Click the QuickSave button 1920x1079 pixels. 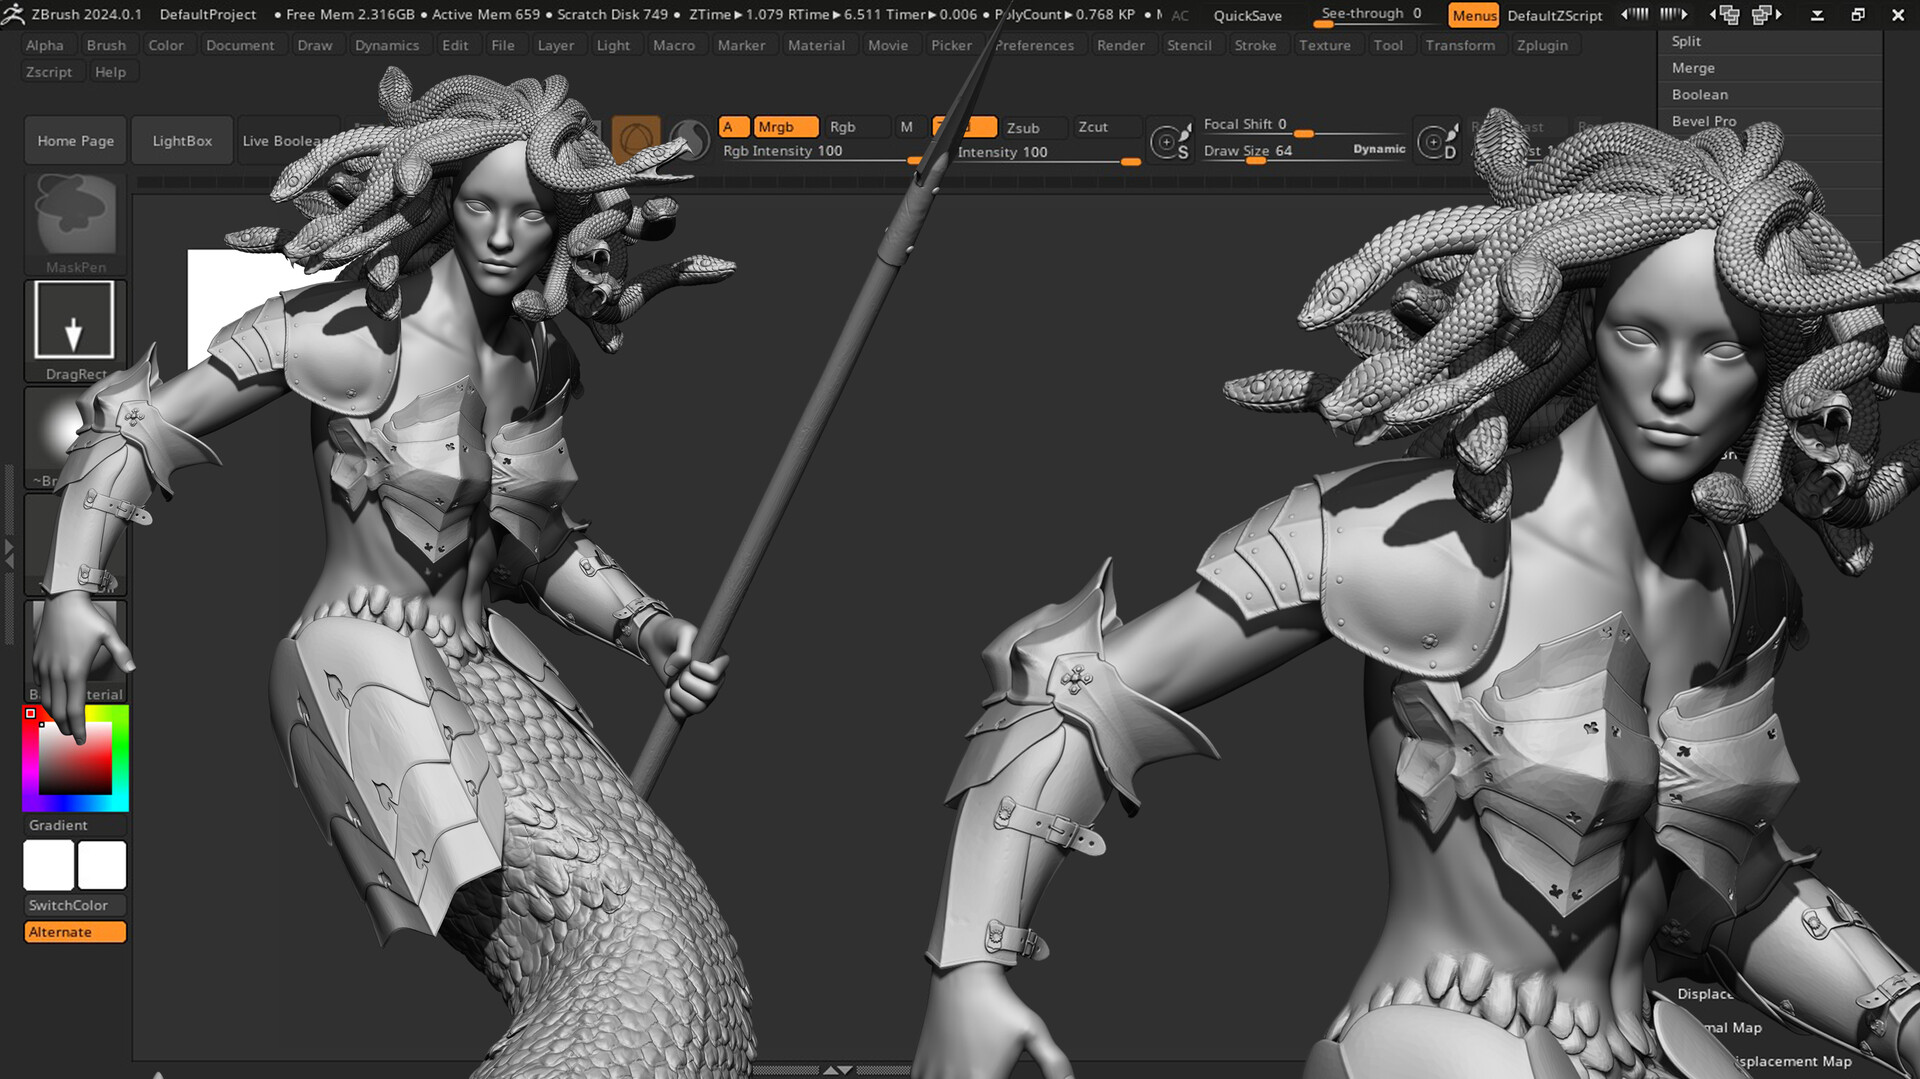point(1247,15)
